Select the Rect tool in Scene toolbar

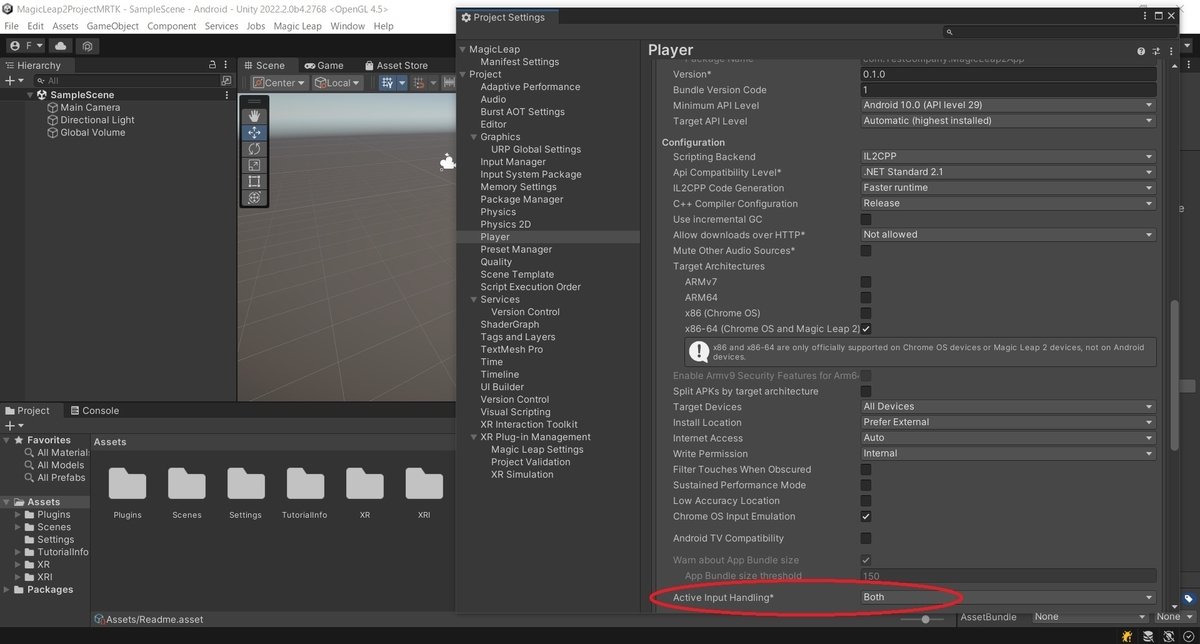click(254, 181)
